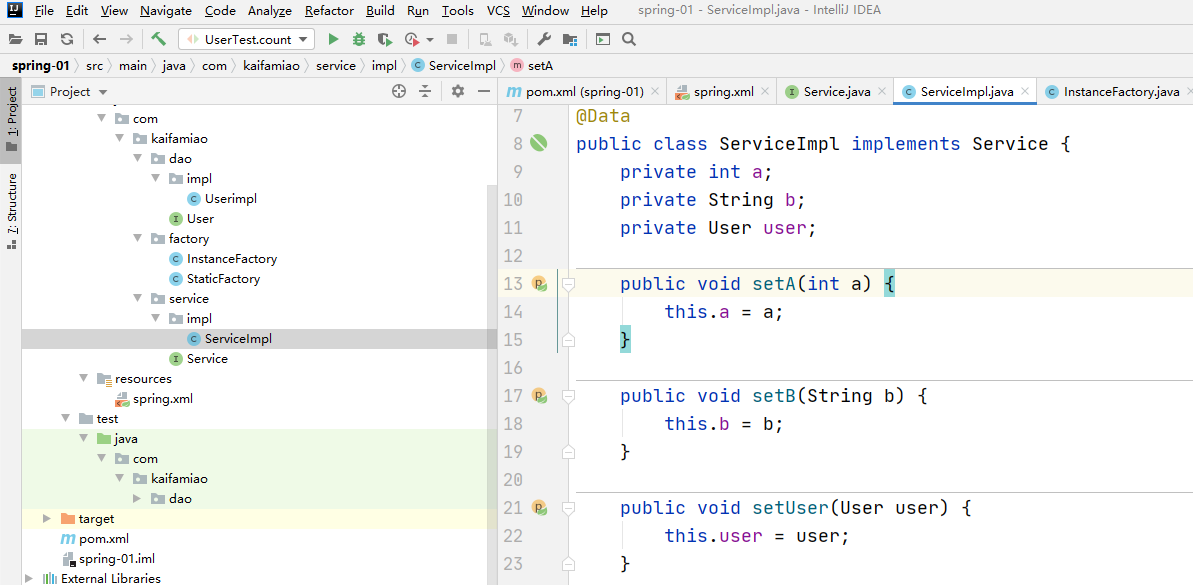Close the spring.xml tab
Viewport: 1193px width, 585px height.
click(x=765, y=91)
